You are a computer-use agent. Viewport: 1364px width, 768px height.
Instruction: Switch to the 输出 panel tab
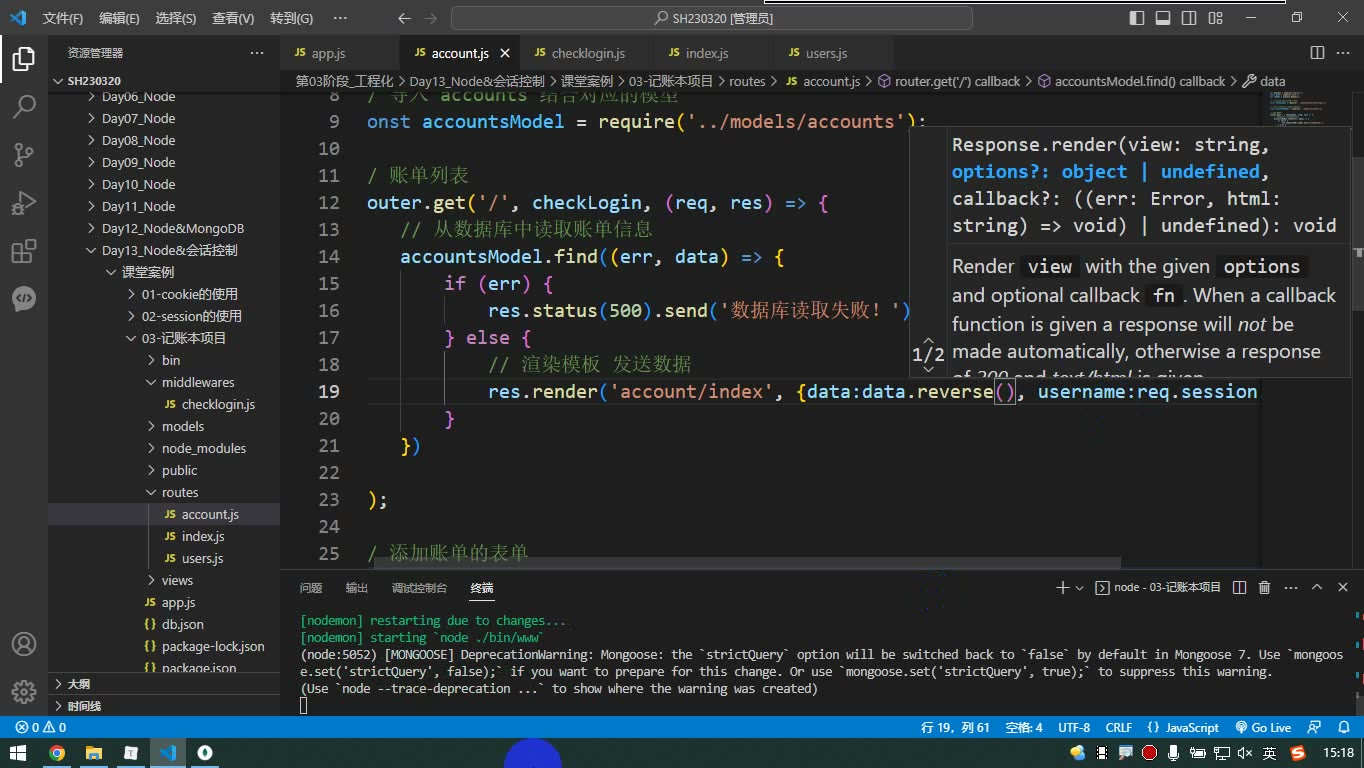pos(356,588)
